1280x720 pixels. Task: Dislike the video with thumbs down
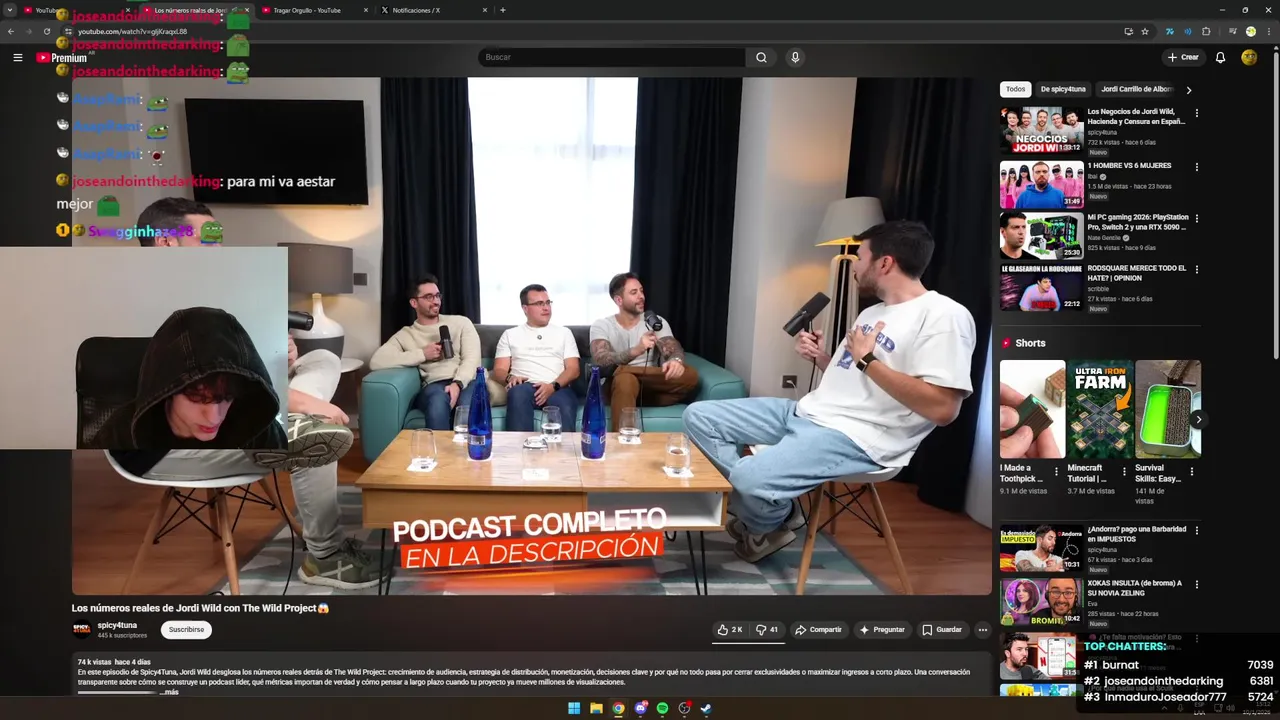click(x=767, y=630)
